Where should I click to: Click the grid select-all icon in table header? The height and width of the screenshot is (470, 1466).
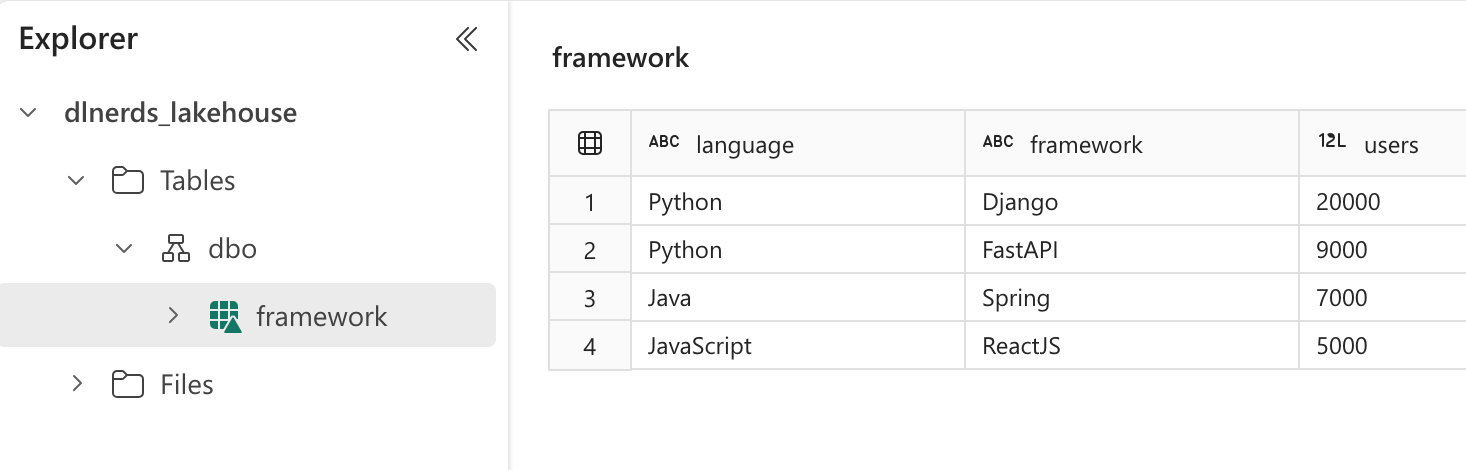tap(590, 144)
